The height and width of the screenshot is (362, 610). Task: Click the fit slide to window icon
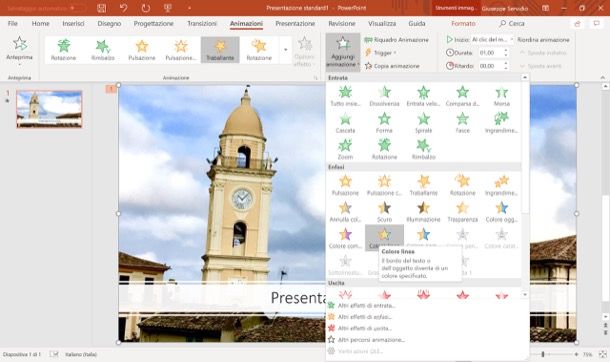click(x=603, y=354)
